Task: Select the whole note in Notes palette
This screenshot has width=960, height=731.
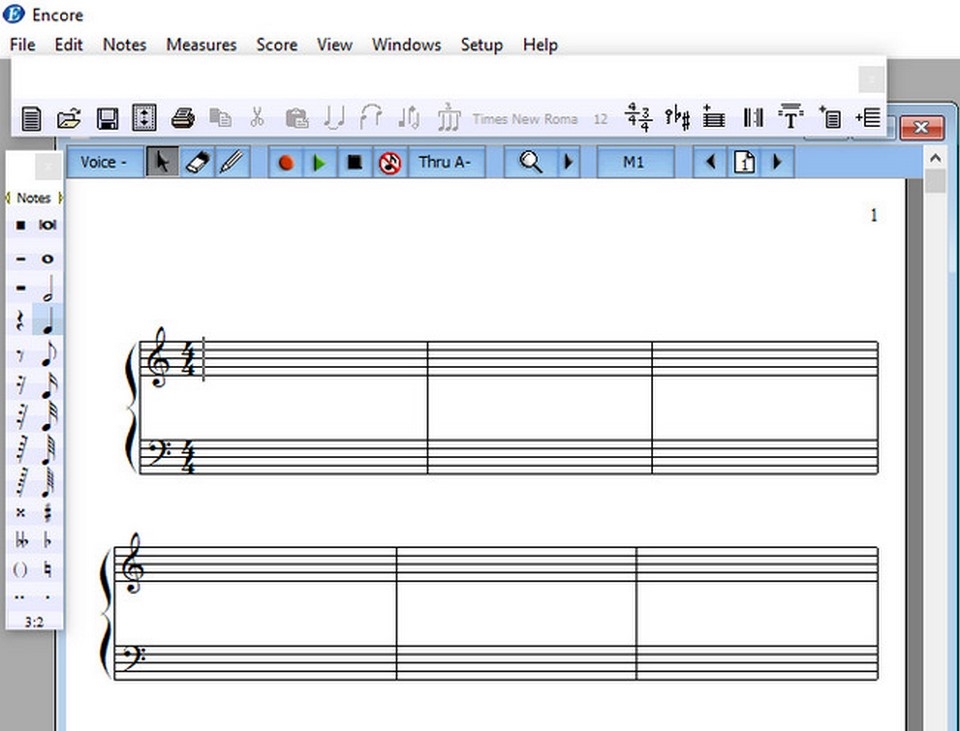Action: [48, 259]
